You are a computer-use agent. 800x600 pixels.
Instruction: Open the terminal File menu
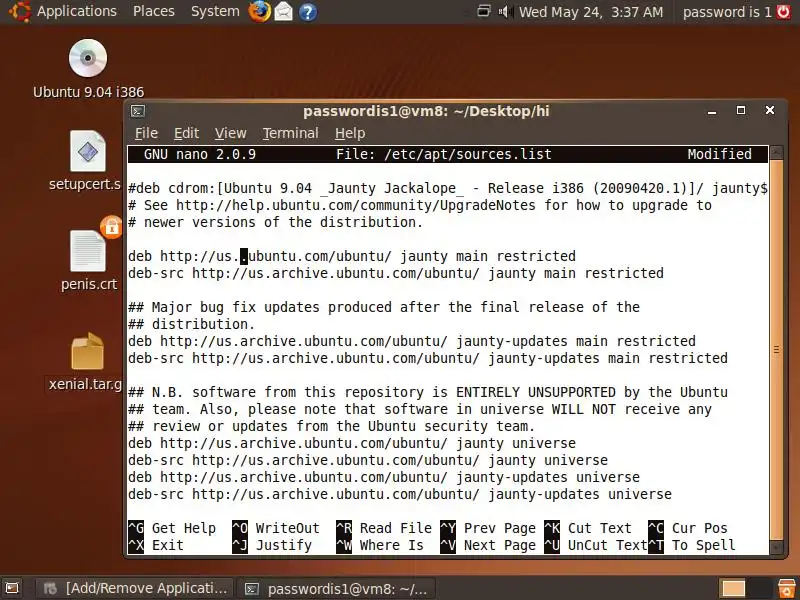(x=146, y=133)
